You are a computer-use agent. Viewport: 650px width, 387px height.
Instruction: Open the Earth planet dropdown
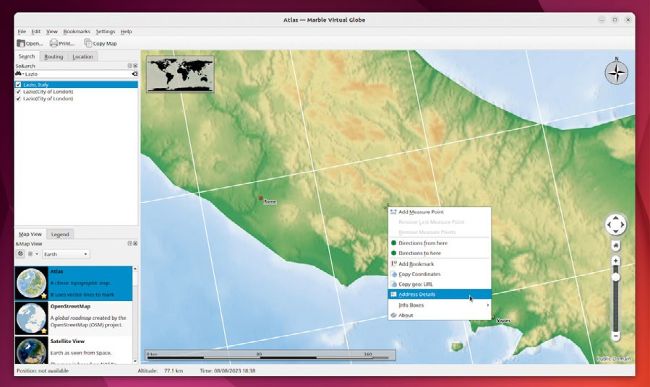click(x=65, y=254)
